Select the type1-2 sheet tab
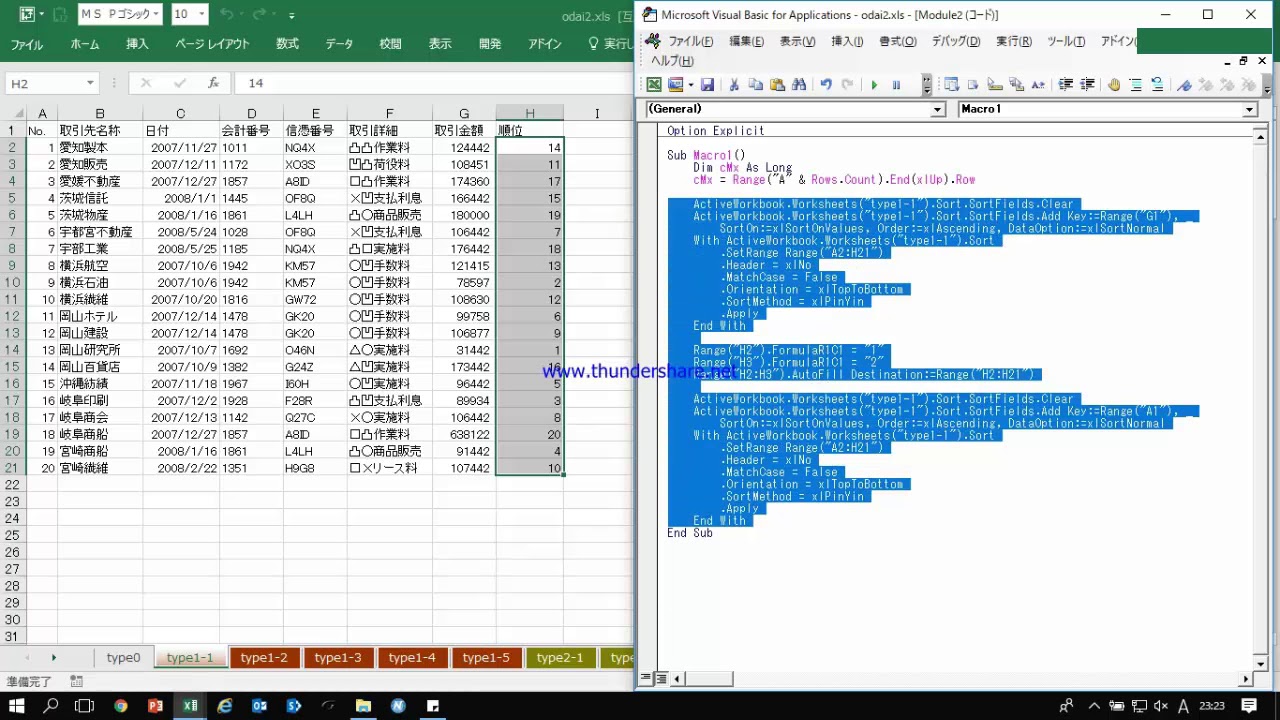This screenshot has height=720, width=1280. [264, 657]
